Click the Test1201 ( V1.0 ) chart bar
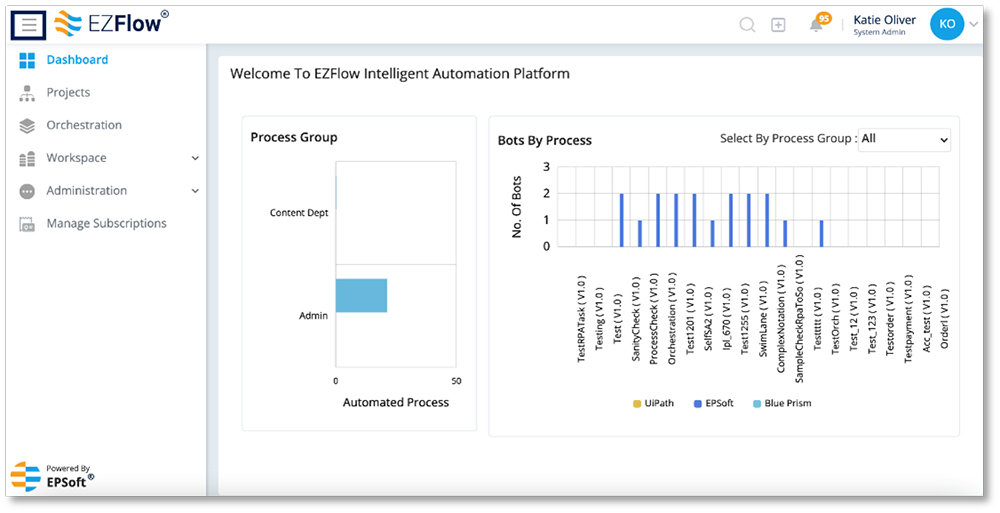 [x=694, y=219]
